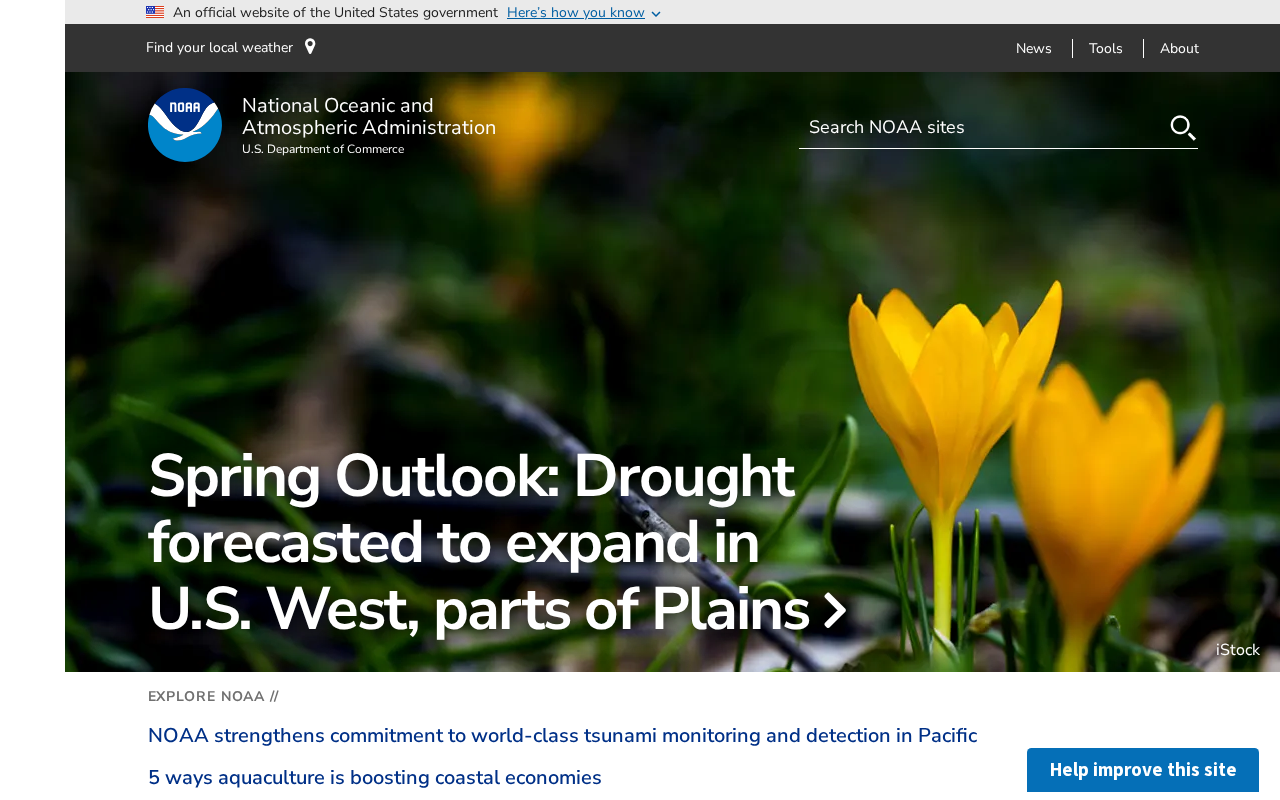Click the location pin icon
1280x800 pixels.
(x=310, y=47)
